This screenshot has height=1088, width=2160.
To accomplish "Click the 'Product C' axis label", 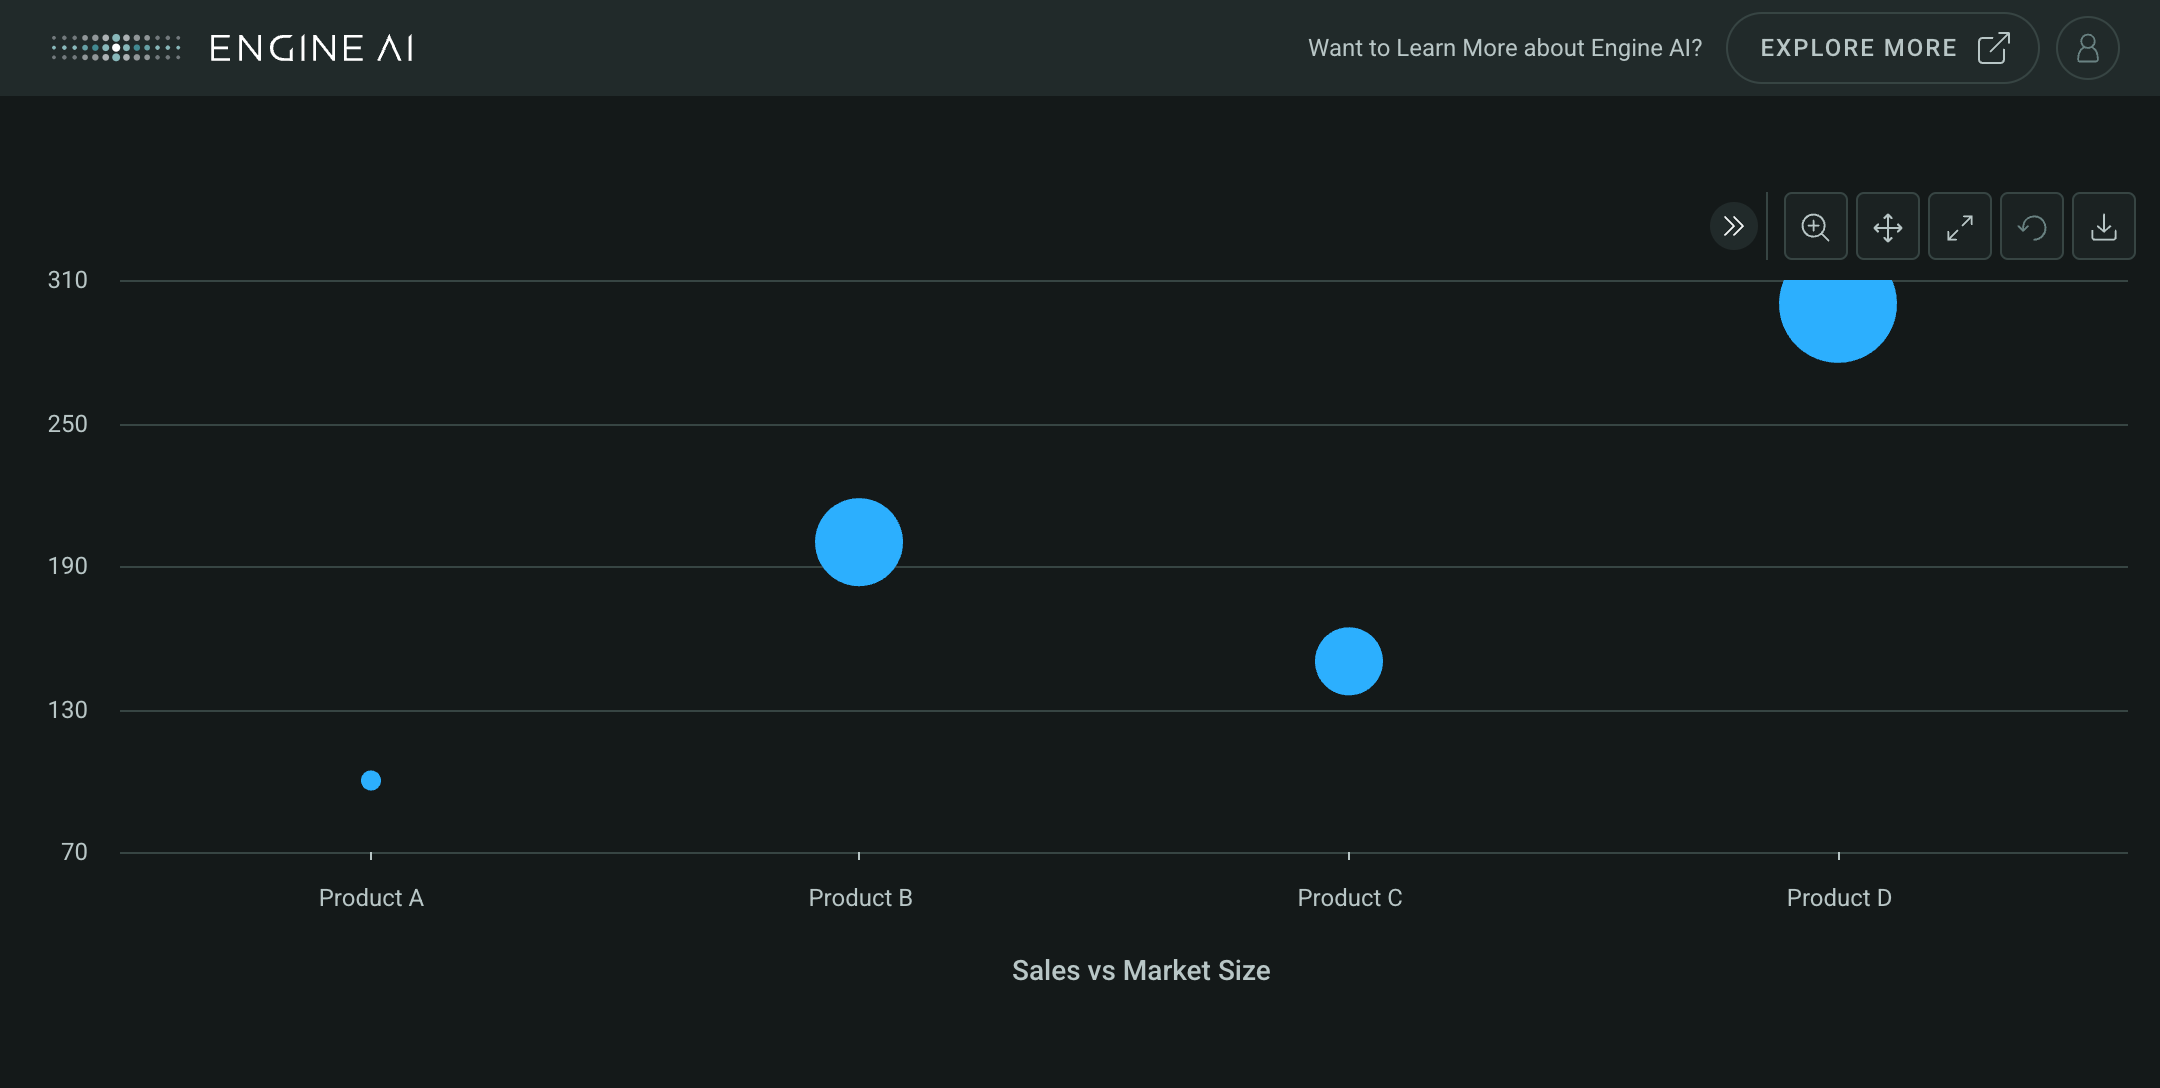I will [x=1350, y=898].
